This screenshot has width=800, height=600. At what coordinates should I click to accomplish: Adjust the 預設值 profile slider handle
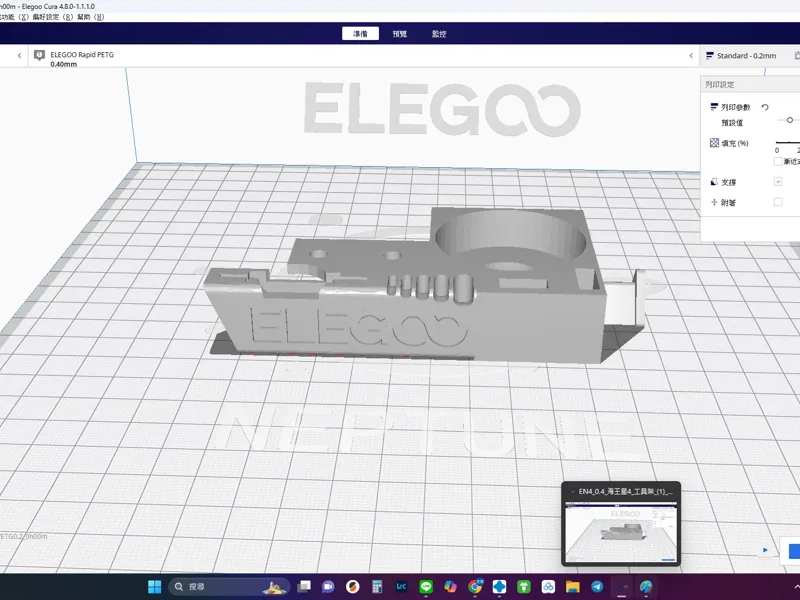(790, 120)
